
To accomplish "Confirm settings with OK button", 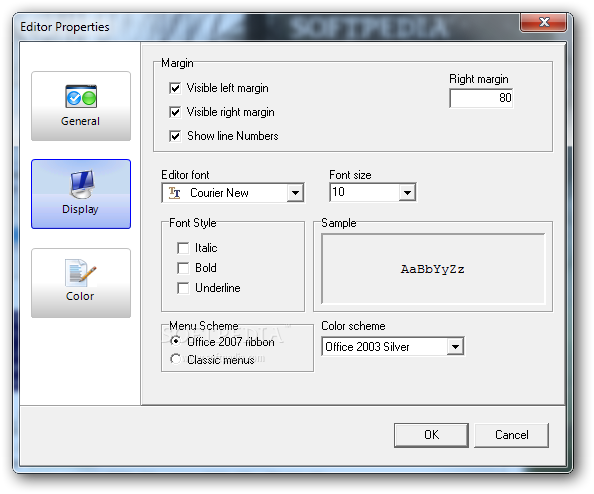I will click(431, 435).
